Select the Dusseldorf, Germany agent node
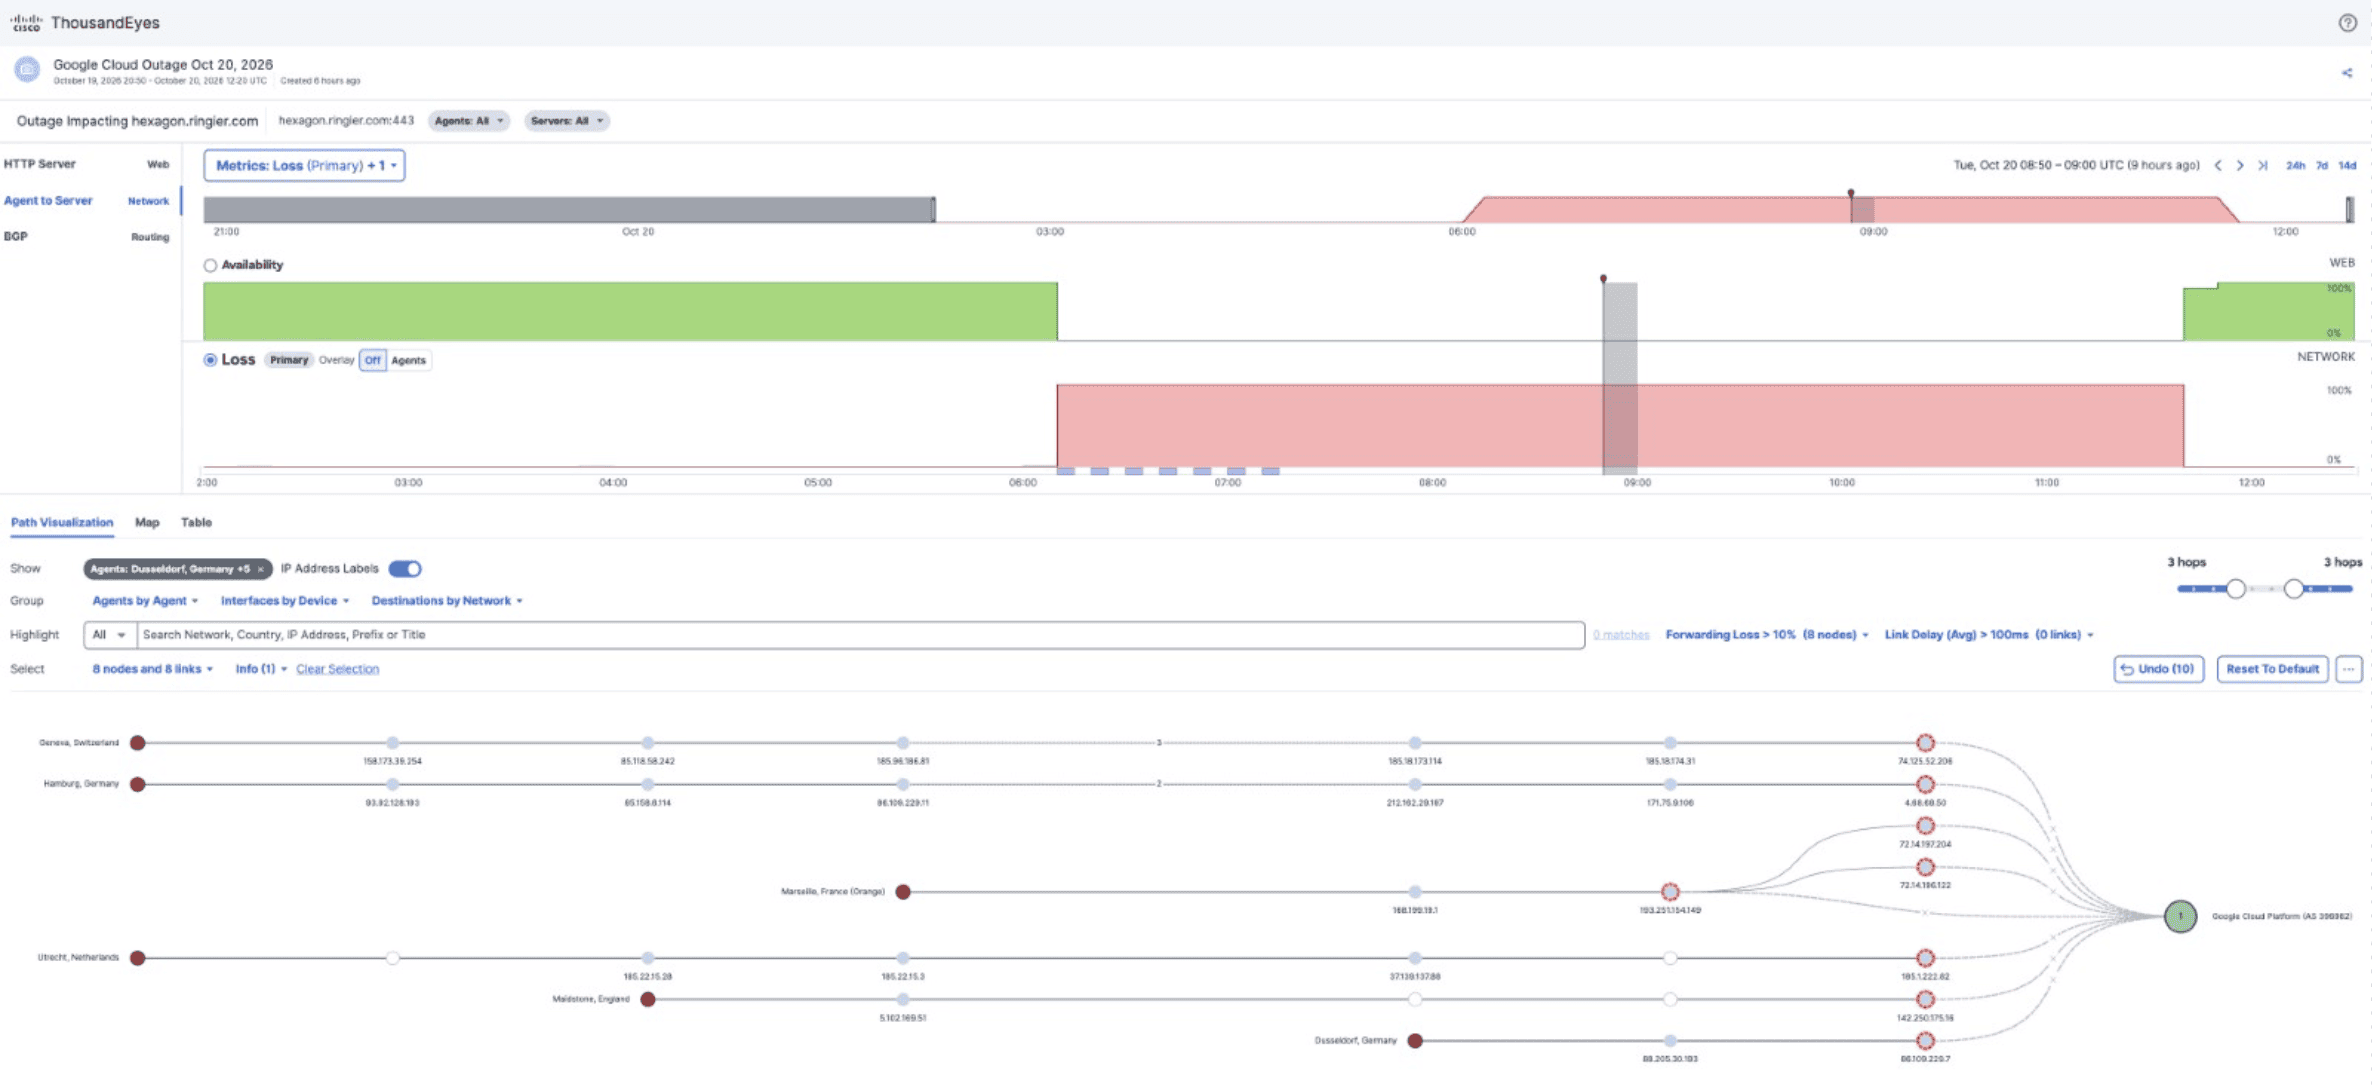The width and height of the screenshot is (2372, 1092). click(x=1415, y=1041)
